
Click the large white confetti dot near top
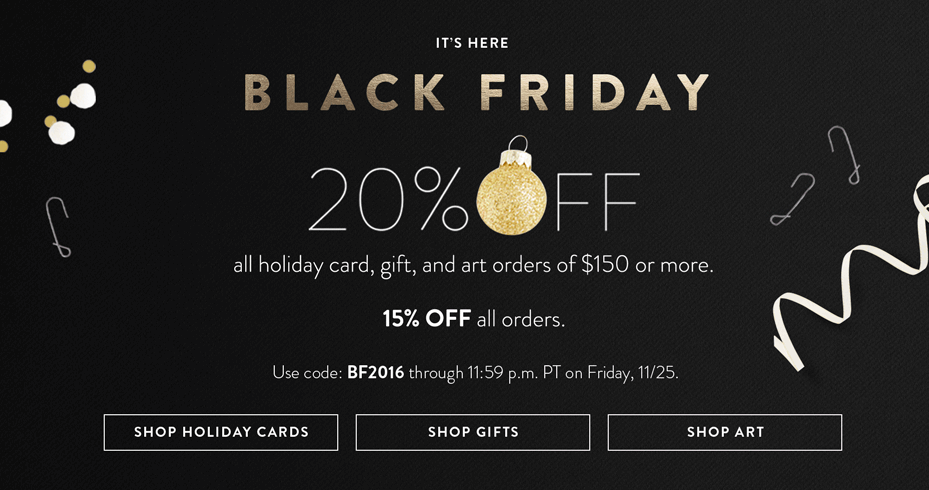tap(83, 96)
